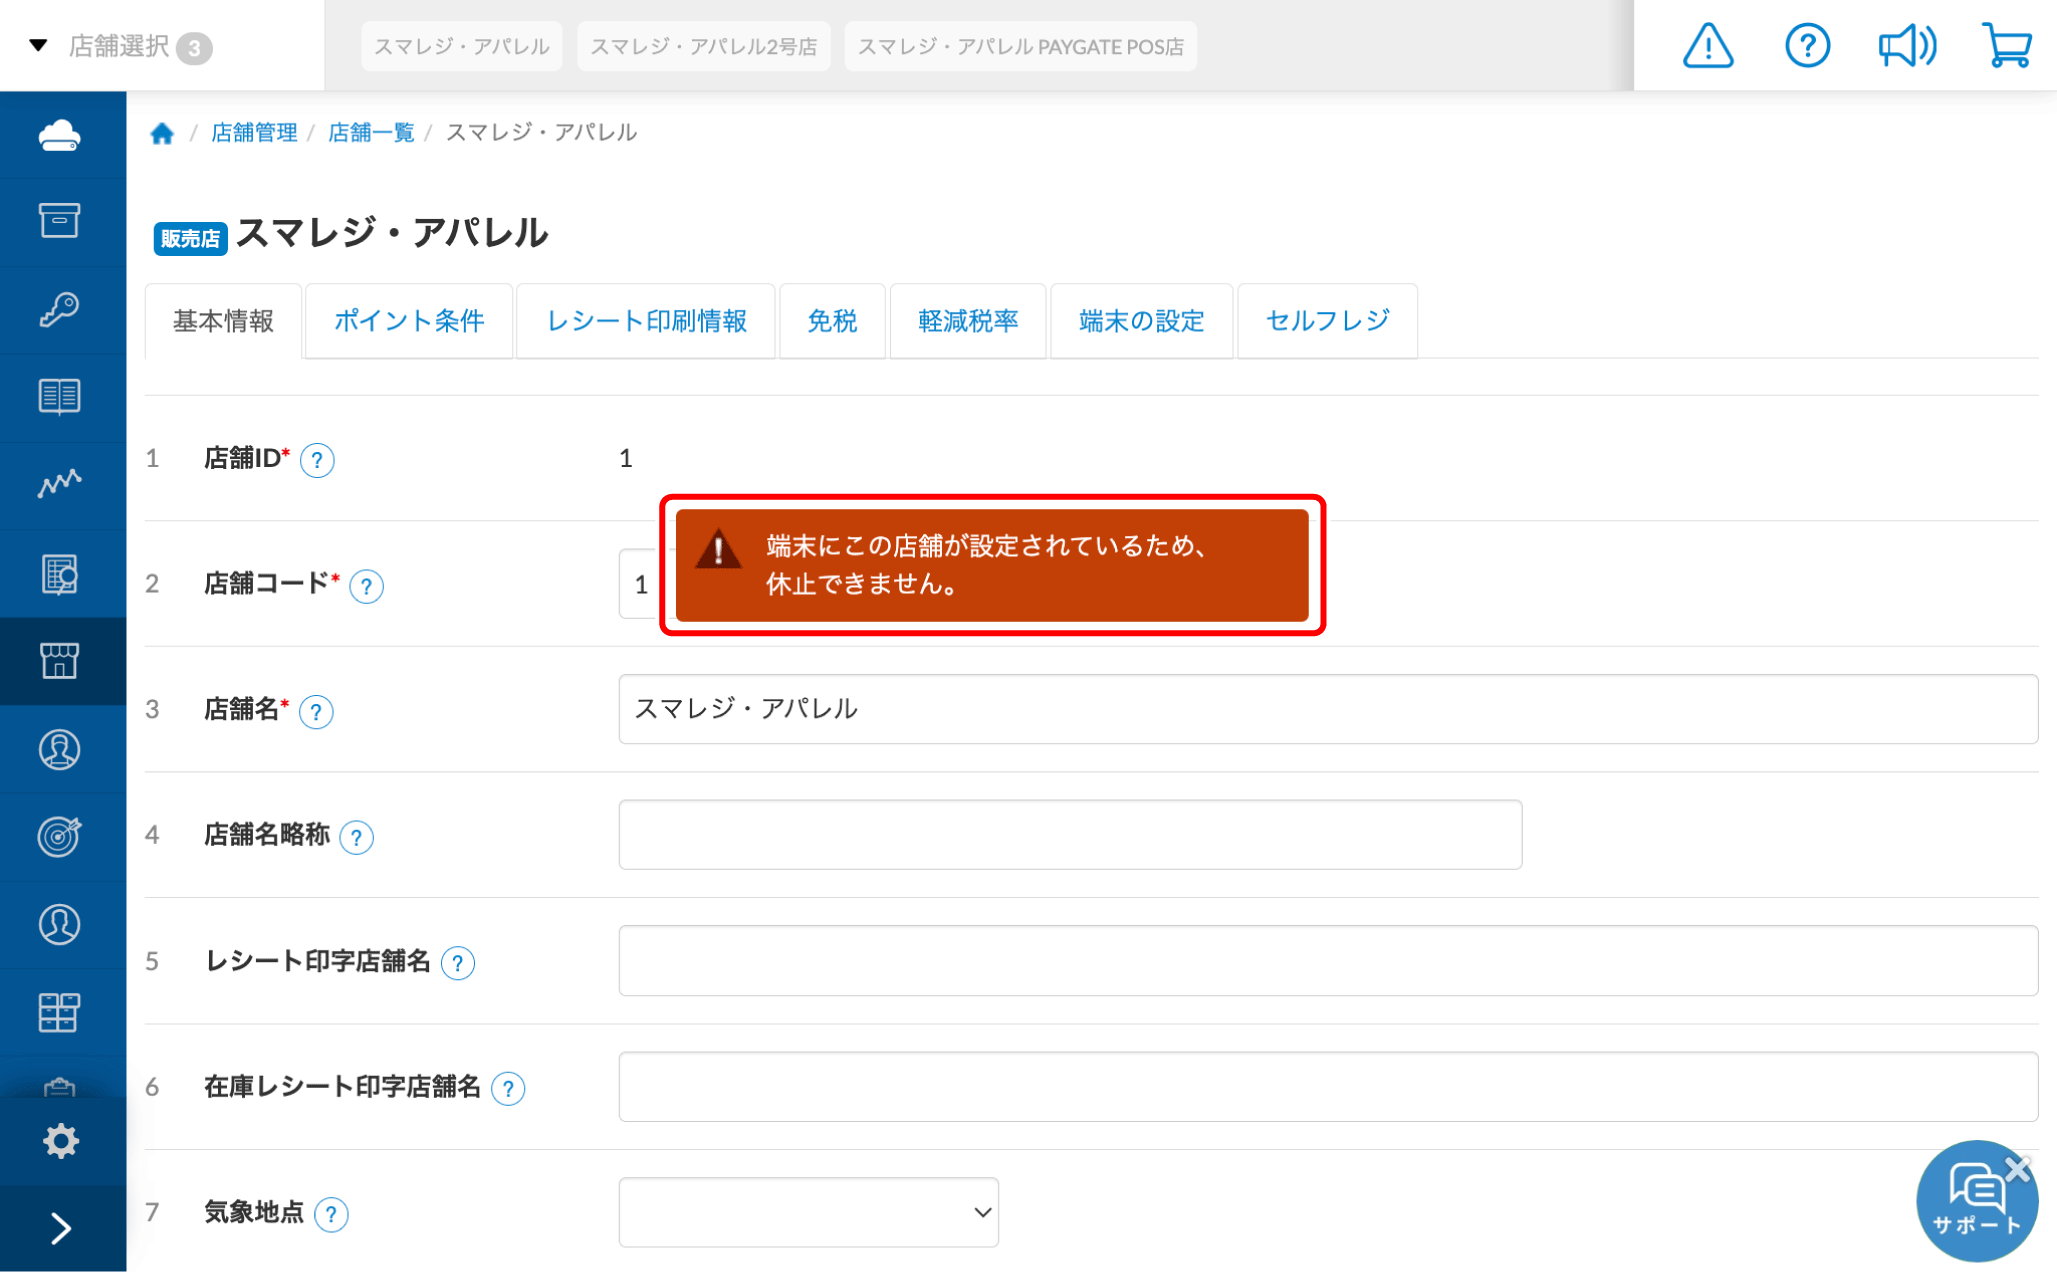Show help for 店舗ID field
The width and height of the screenshot is (2057, 1272).
pos(317,460)
